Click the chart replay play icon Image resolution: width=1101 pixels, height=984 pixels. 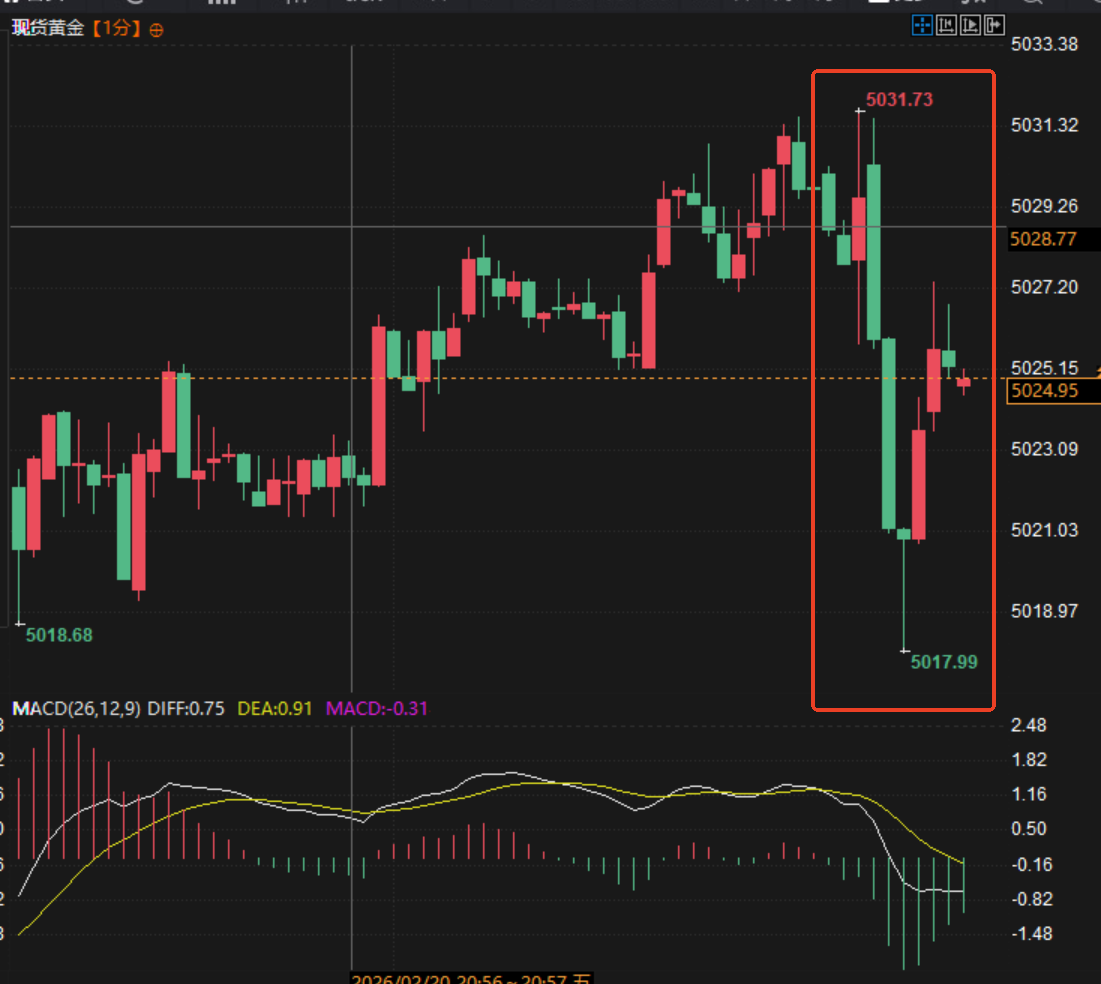click(970, 26)
